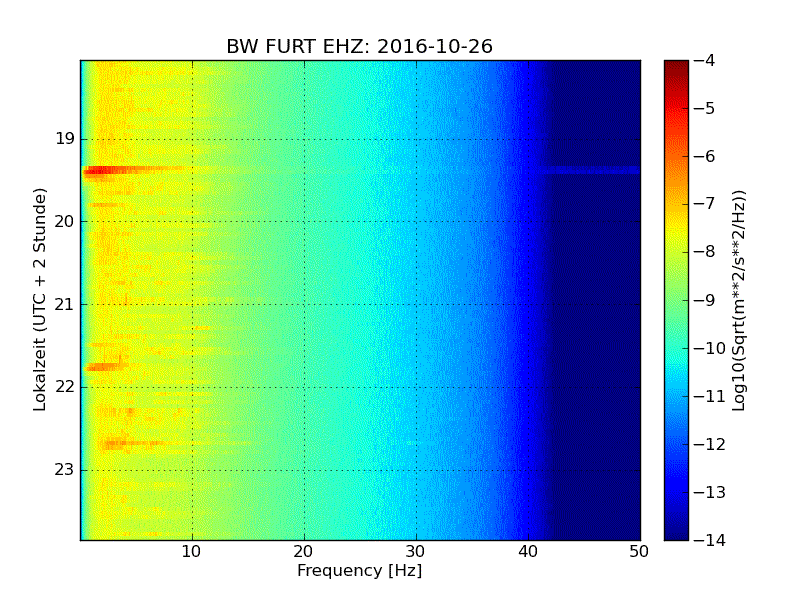800x600 pixels.
Task: Click the 'Frequency [Hz]' x-axis label
Action: (x=360, y=570)
